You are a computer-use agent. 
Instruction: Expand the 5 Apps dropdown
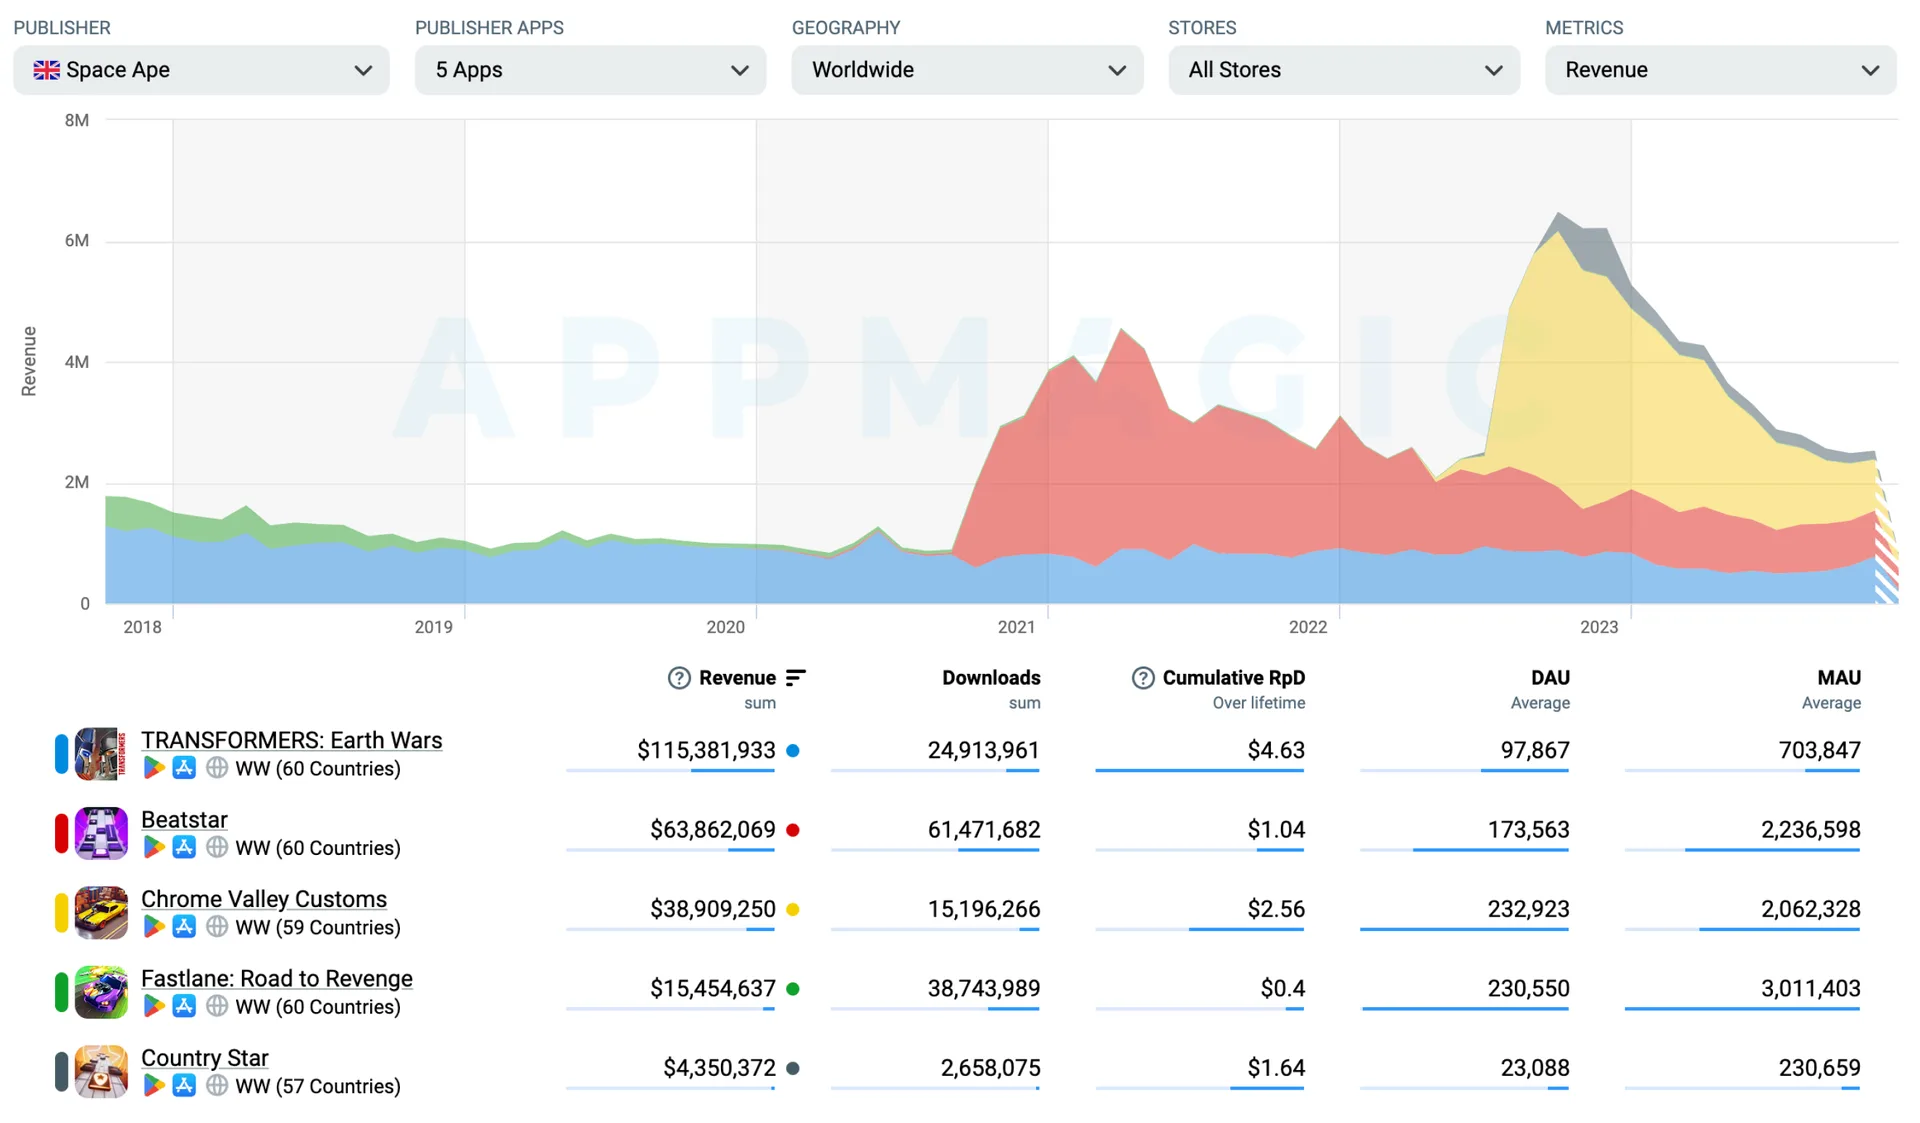click(x=590, y=70)
